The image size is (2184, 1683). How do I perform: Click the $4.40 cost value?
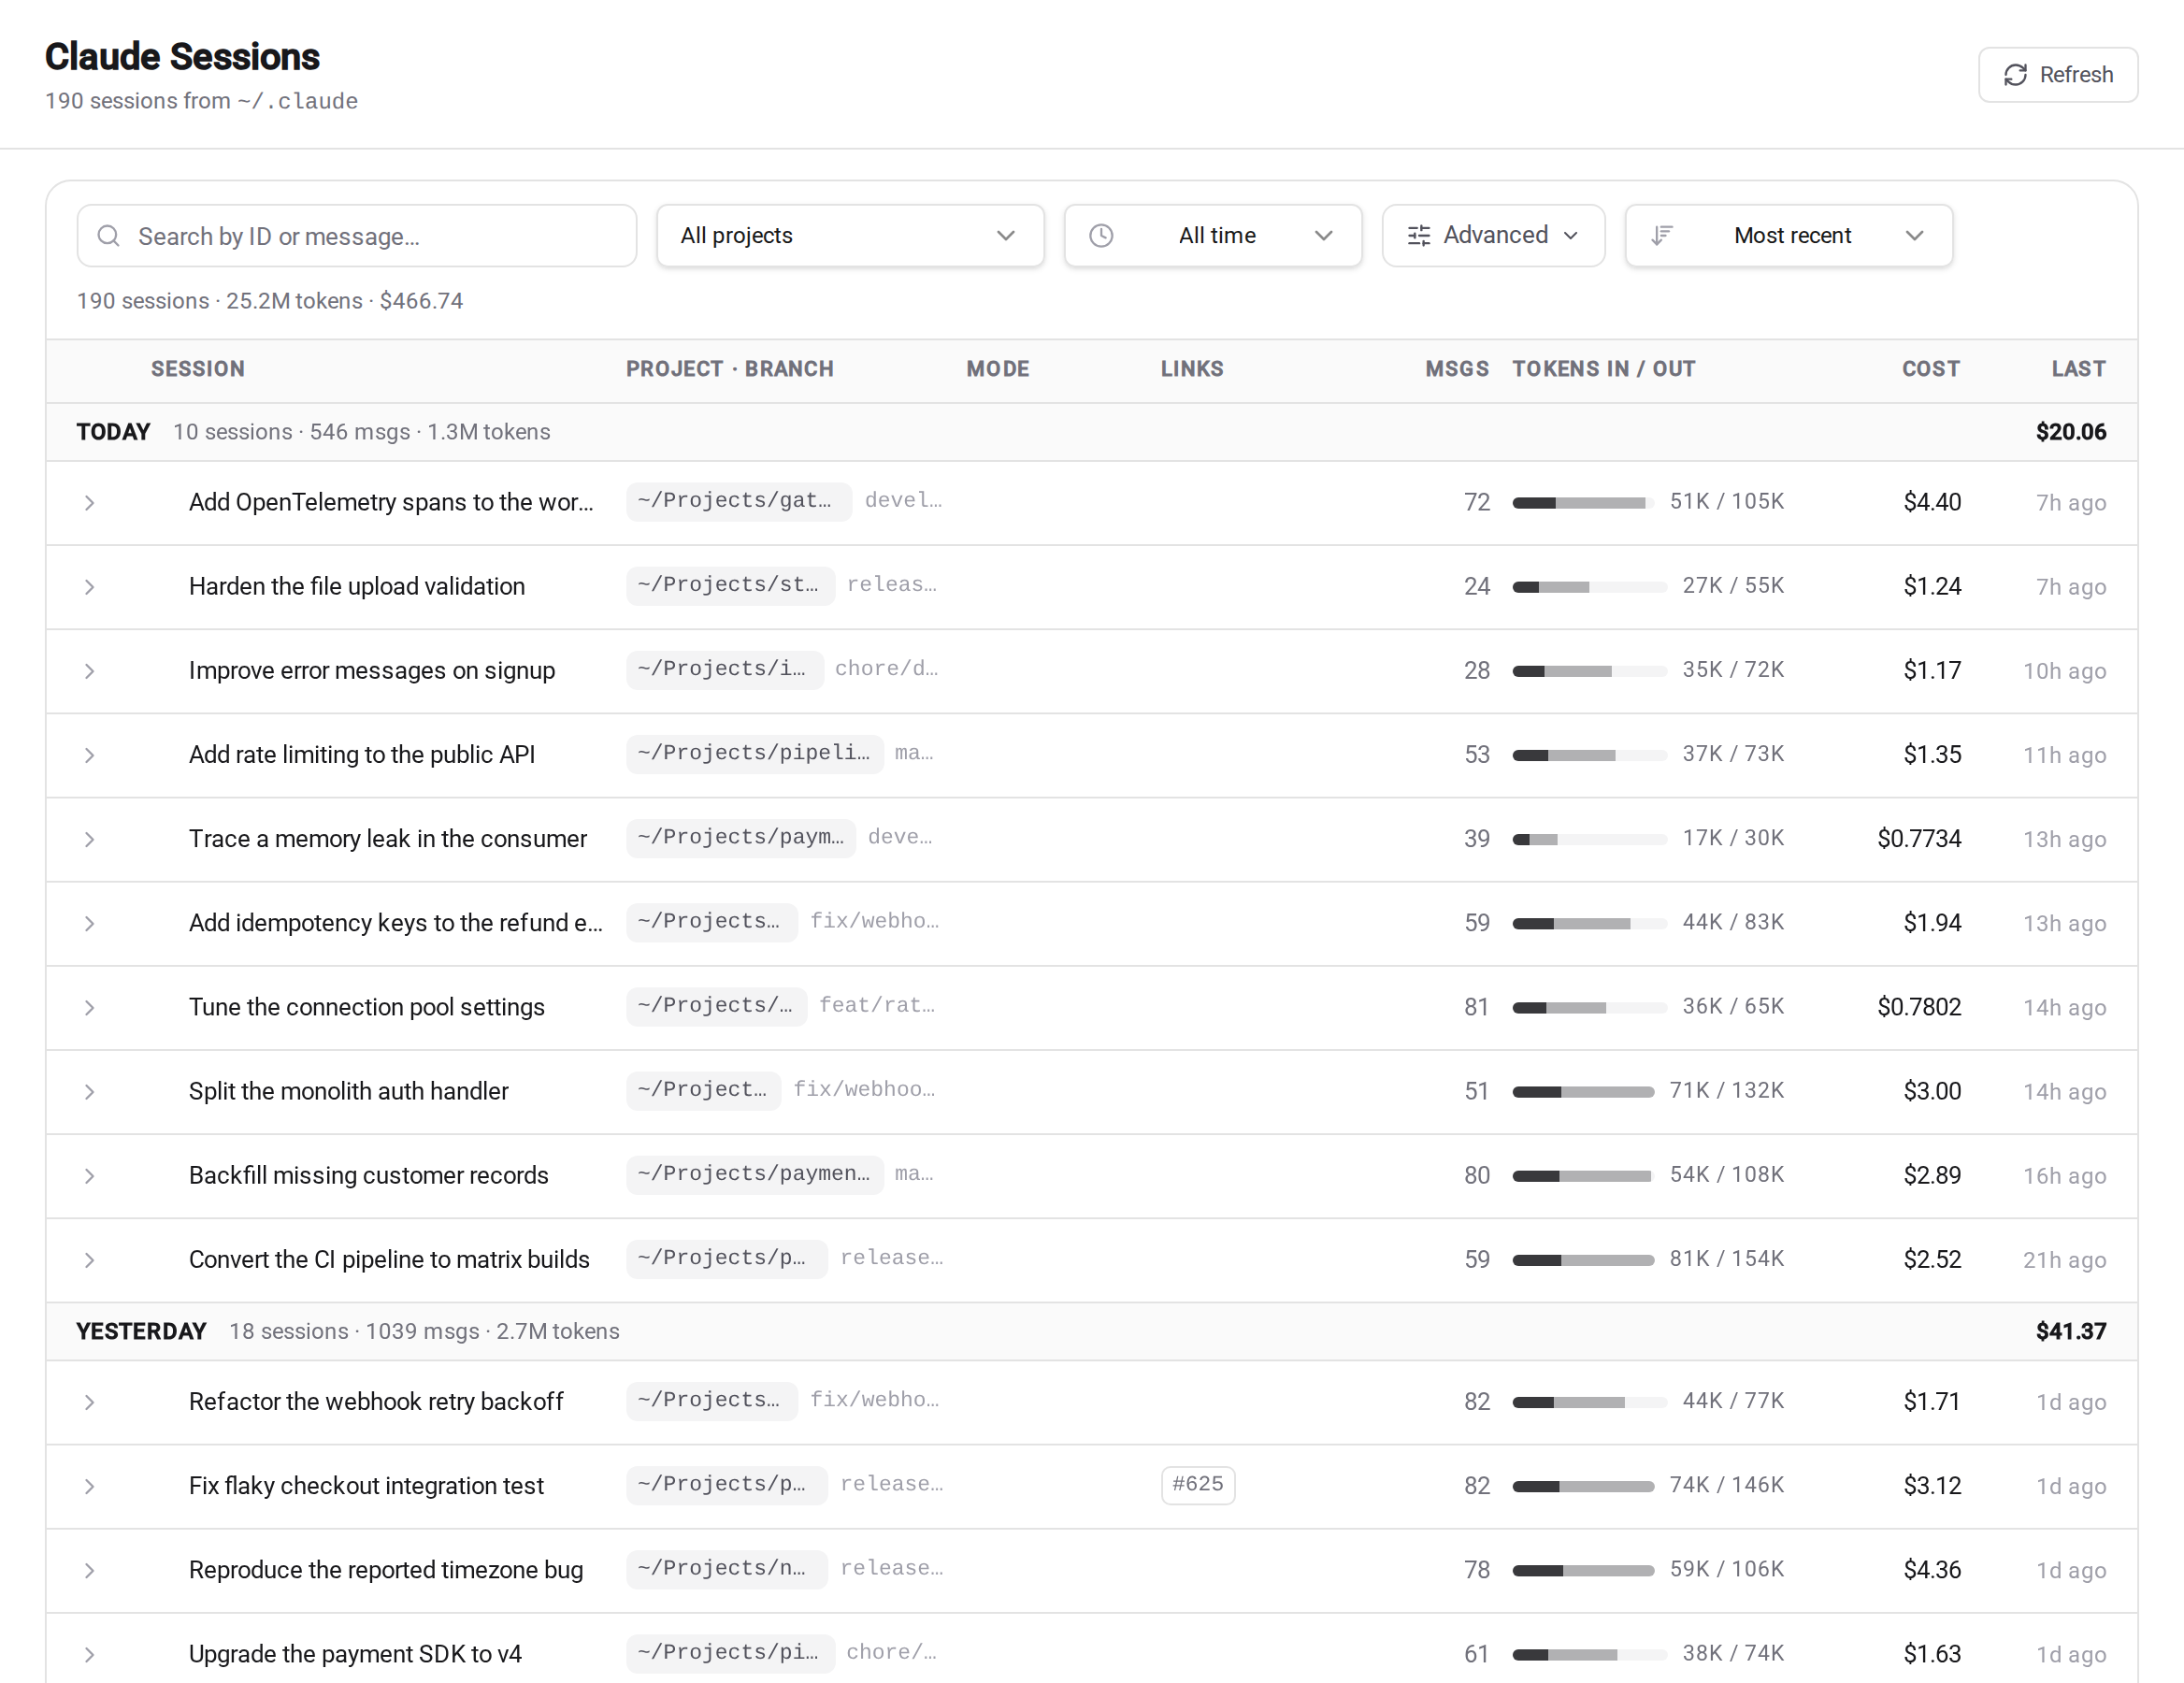[x=1931, y=502]
